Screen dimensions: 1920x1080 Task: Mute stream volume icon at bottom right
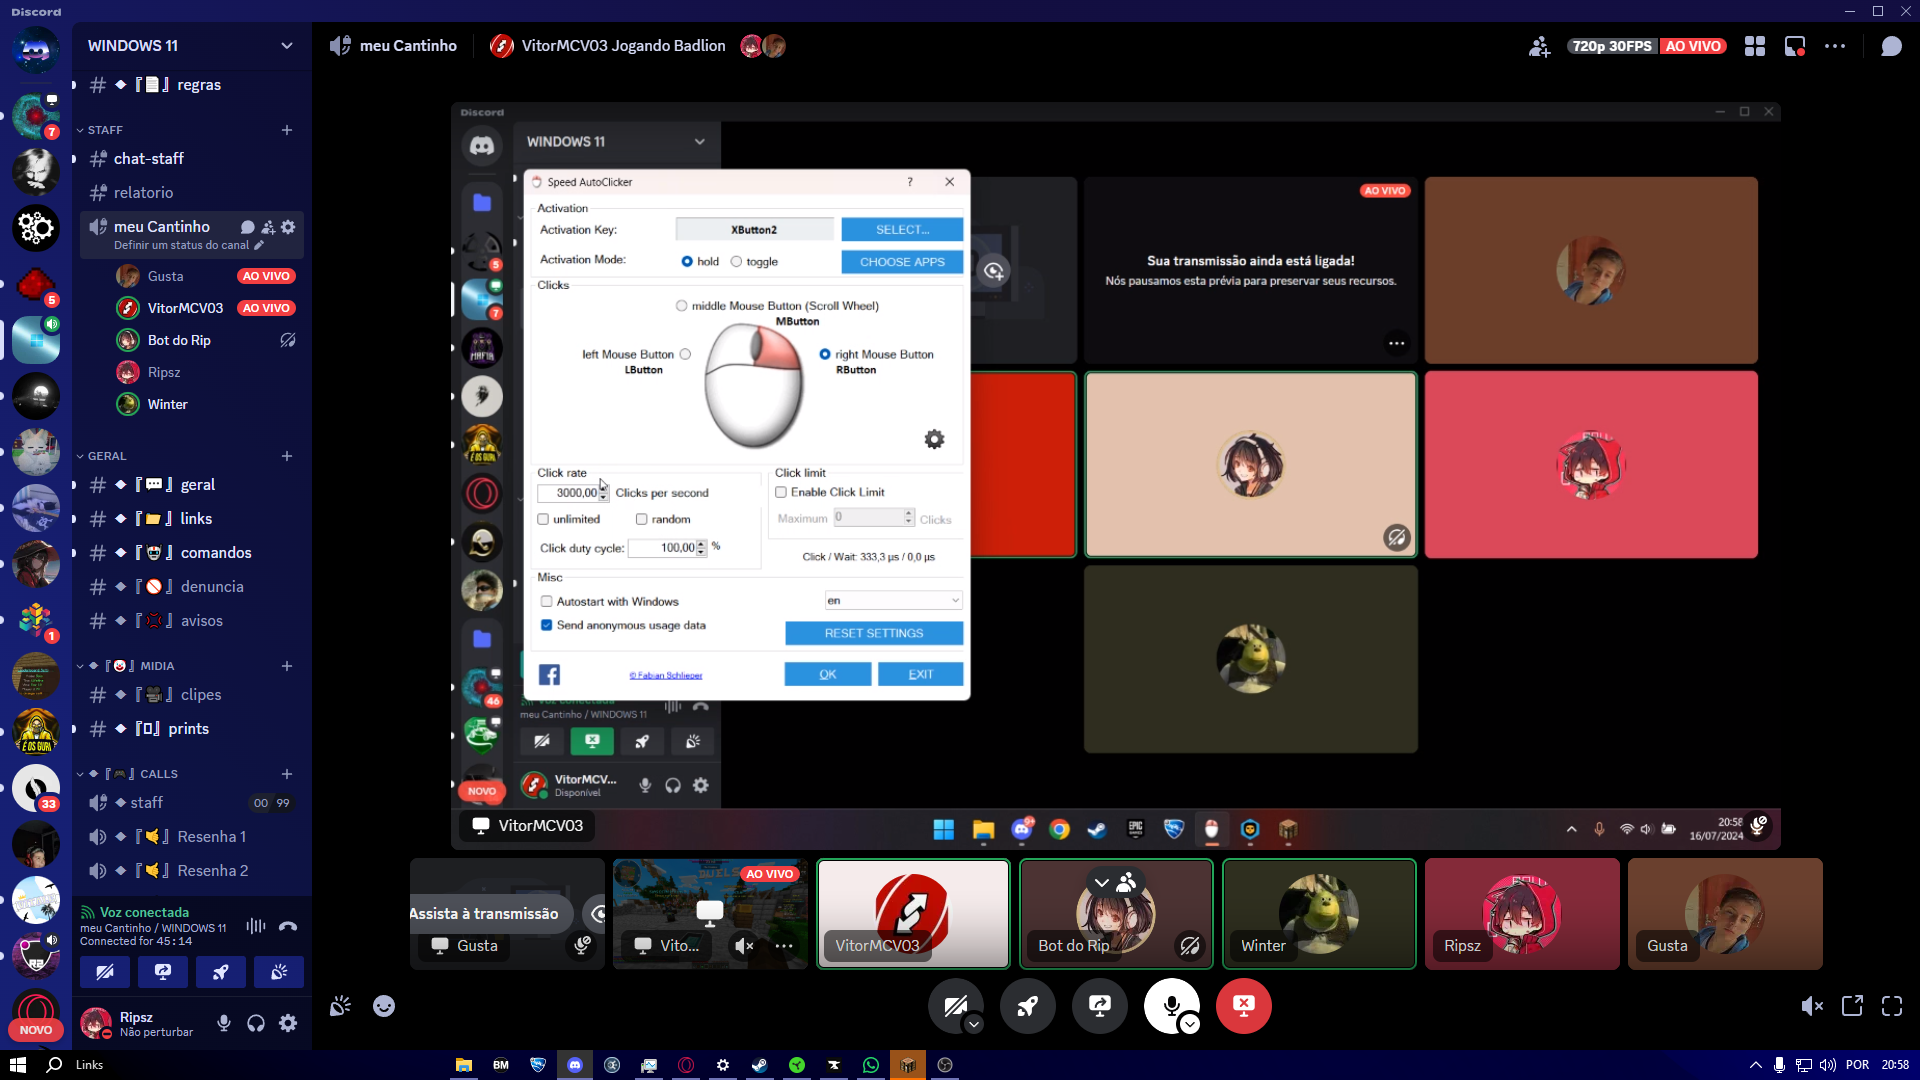pos(1811,1006)
